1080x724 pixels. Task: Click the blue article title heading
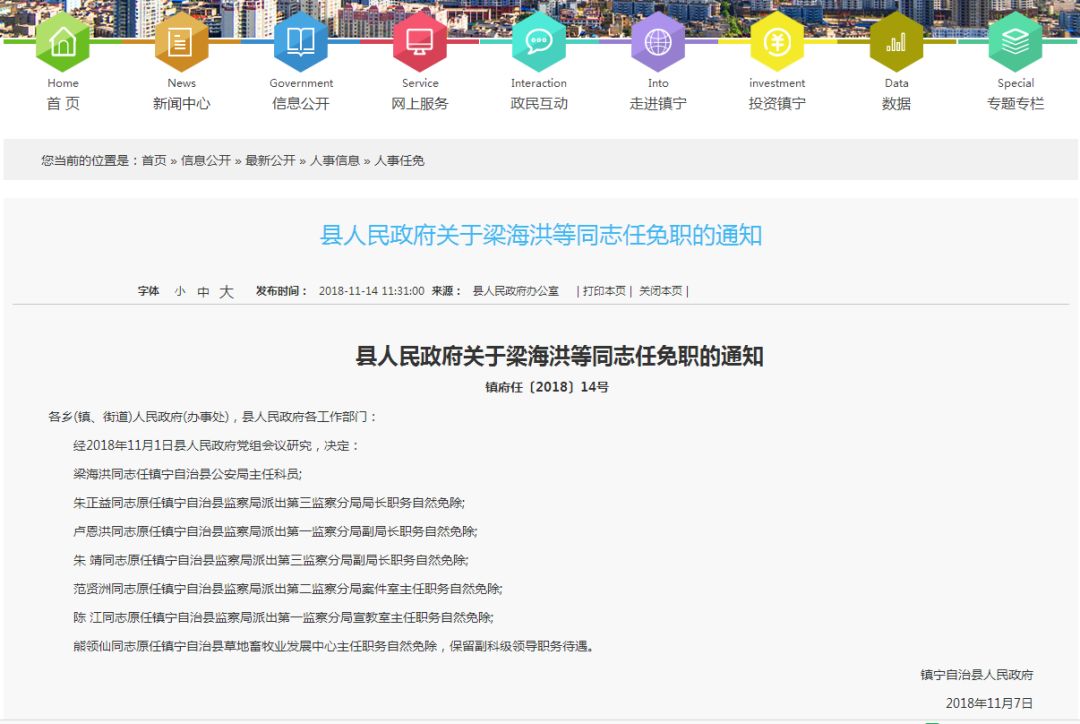pos(541,236)
